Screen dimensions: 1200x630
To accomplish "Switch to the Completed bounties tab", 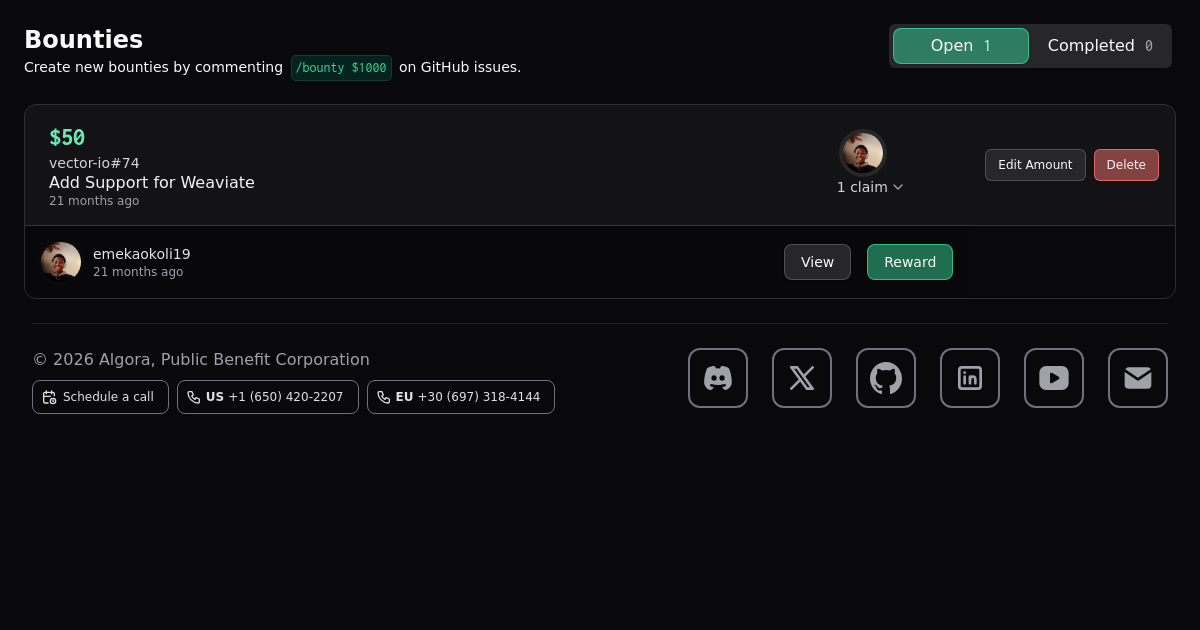I will pyautogui.click(x=1099, y=46).
